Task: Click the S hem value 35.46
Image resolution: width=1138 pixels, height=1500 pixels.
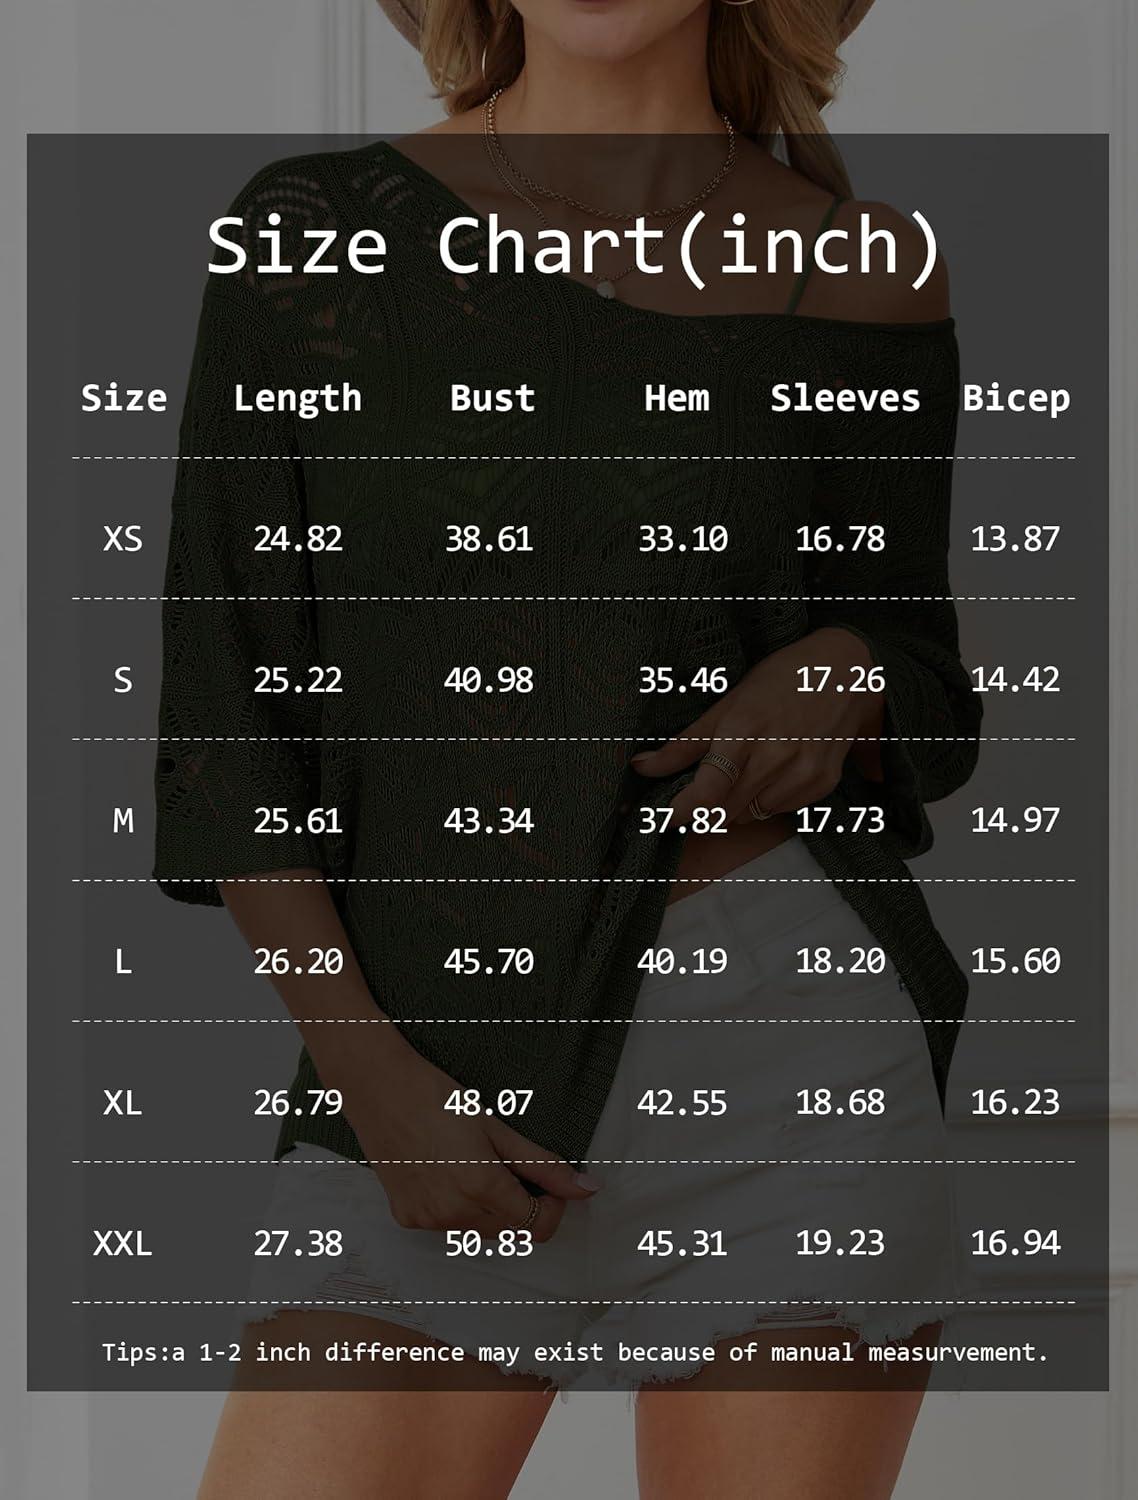Action: (x=683, y=680)
